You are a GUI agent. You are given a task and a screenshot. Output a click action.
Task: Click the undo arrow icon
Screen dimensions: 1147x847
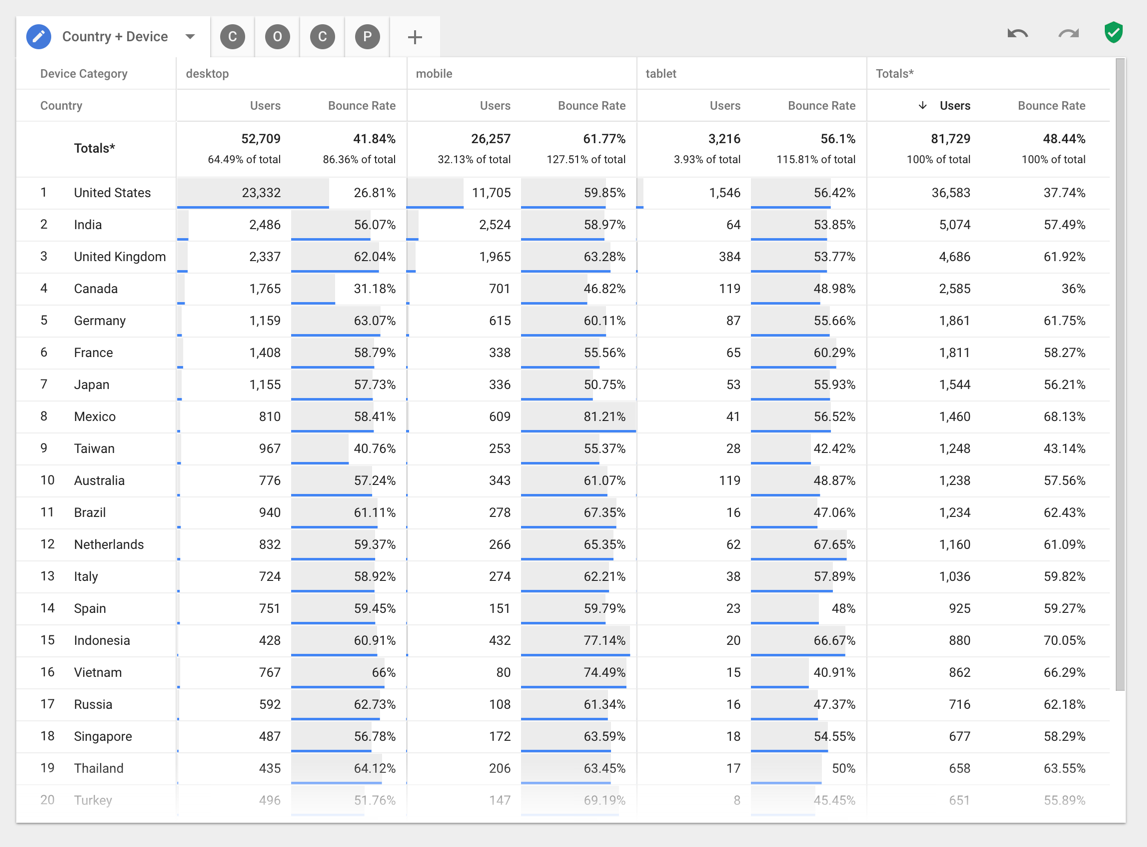pos(1017,34)
